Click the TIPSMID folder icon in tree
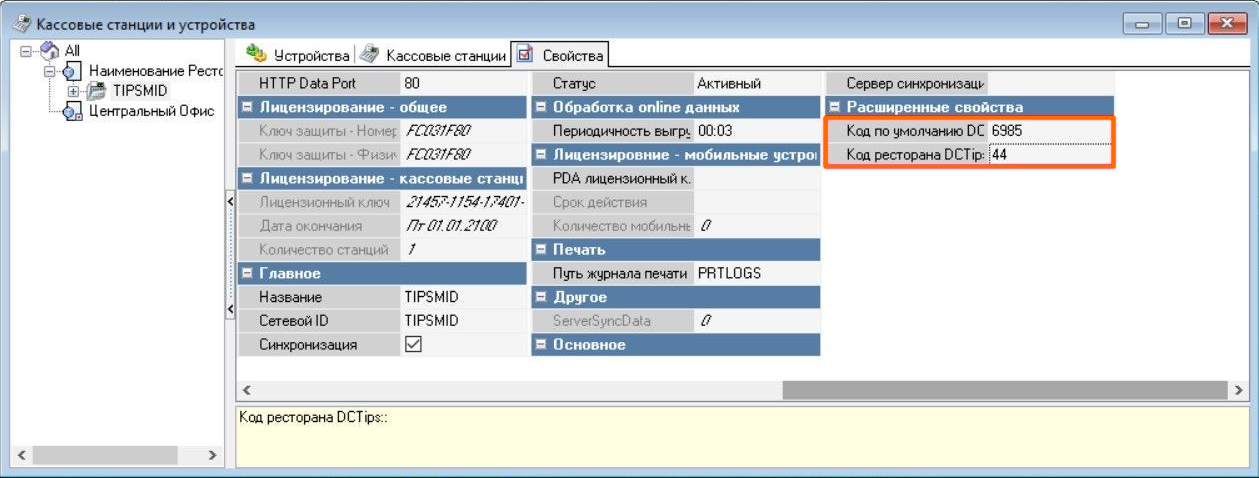1259x478 pixels. (96, 91)
